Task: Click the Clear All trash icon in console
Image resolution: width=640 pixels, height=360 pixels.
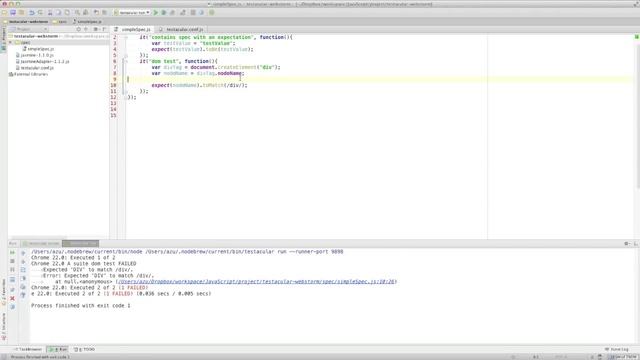Action: point(23,295)
